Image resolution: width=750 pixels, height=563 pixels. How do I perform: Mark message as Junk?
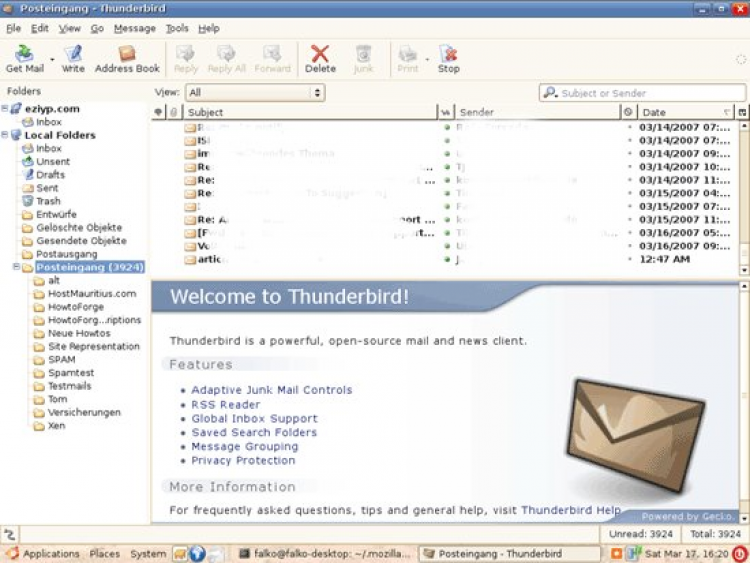(x=363, y=59)
